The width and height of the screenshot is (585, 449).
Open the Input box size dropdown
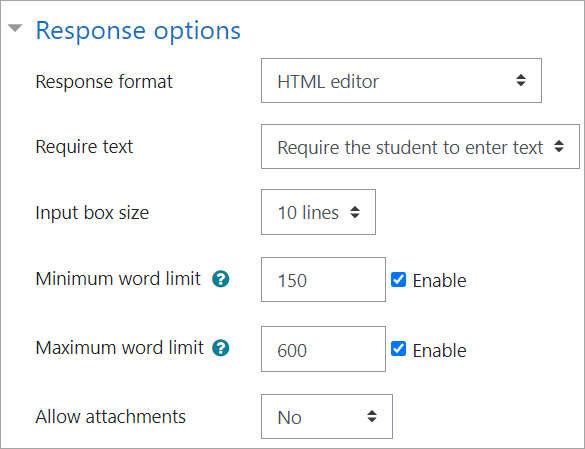coord(318,212)
